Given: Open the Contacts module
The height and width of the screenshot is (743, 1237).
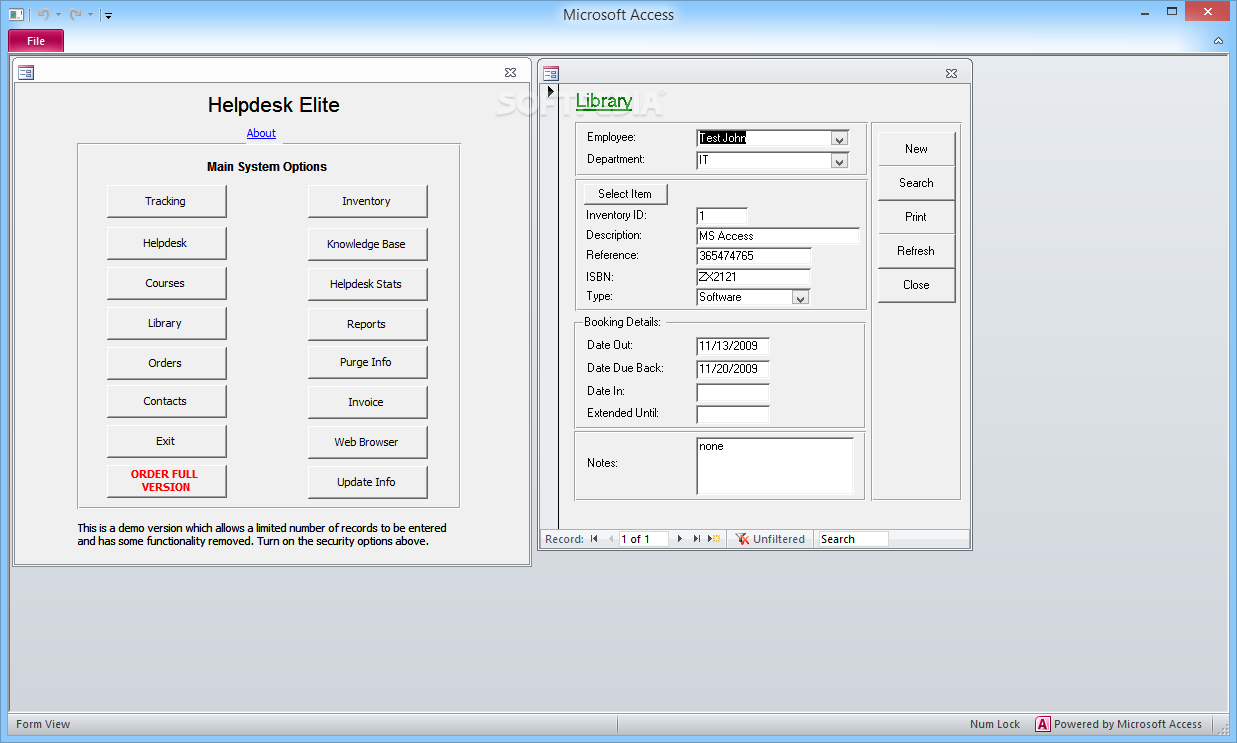Looking at the screenshot, I should coord(166,401).
